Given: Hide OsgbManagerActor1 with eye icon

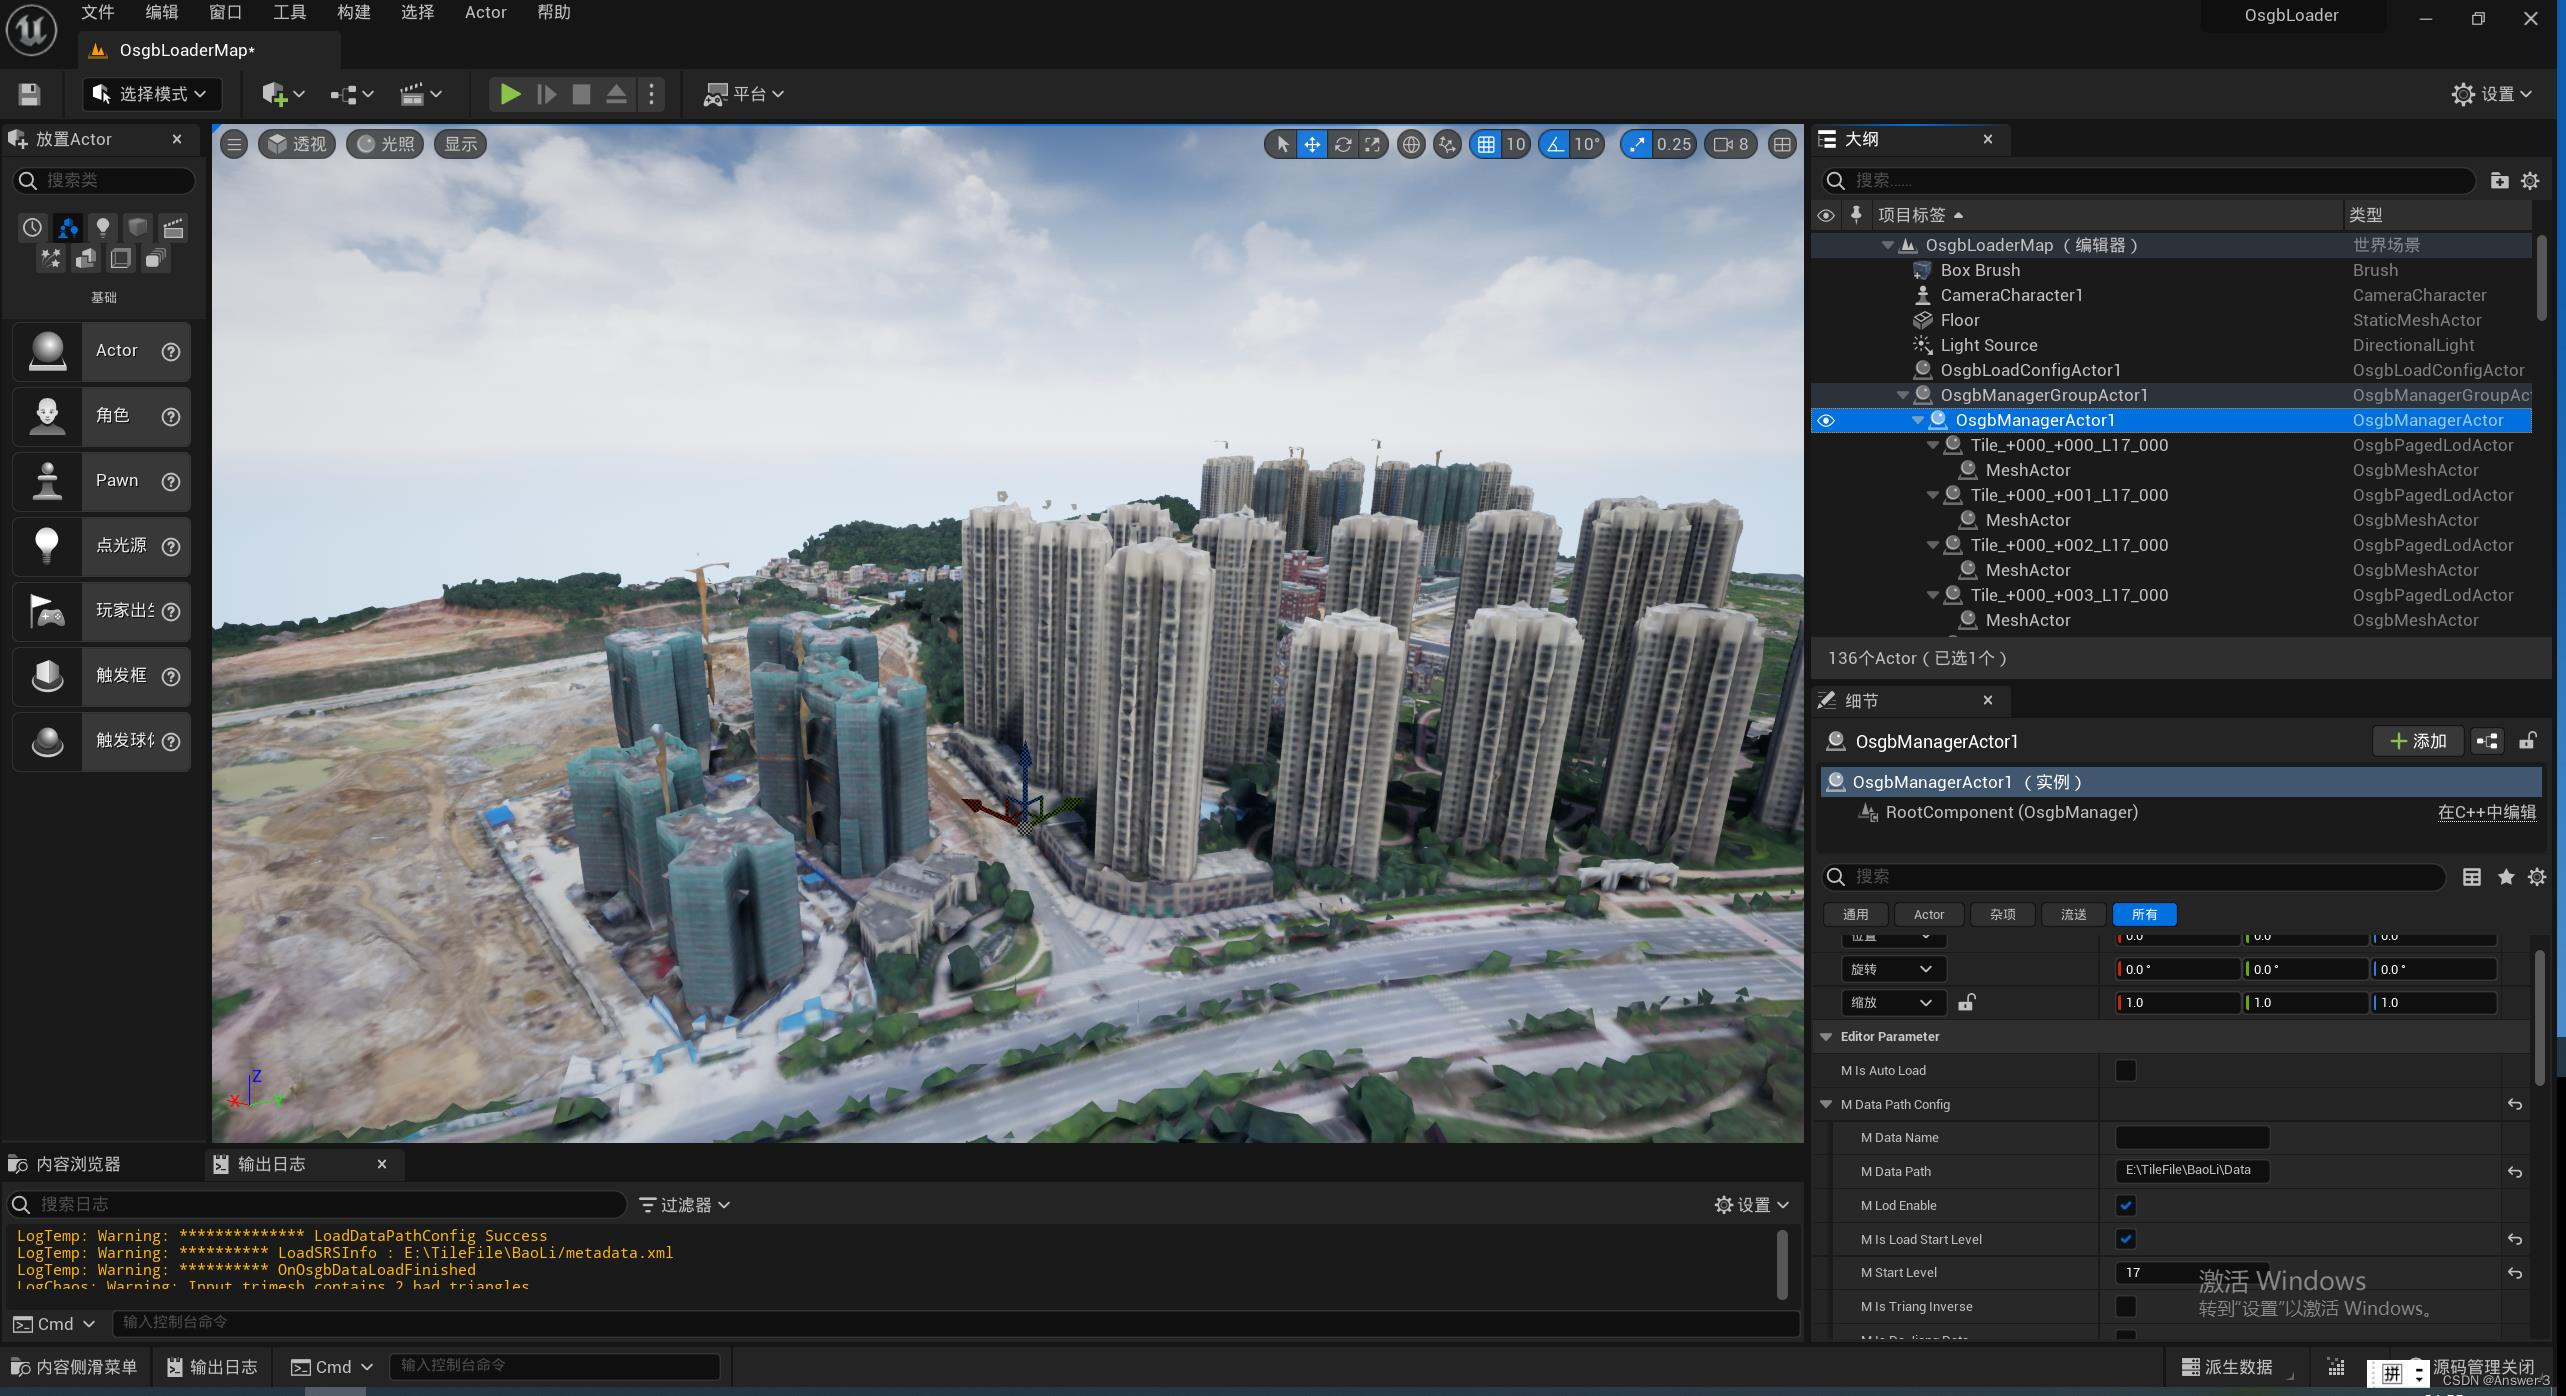Looking at the screenshot, I should pos(1826,420).
